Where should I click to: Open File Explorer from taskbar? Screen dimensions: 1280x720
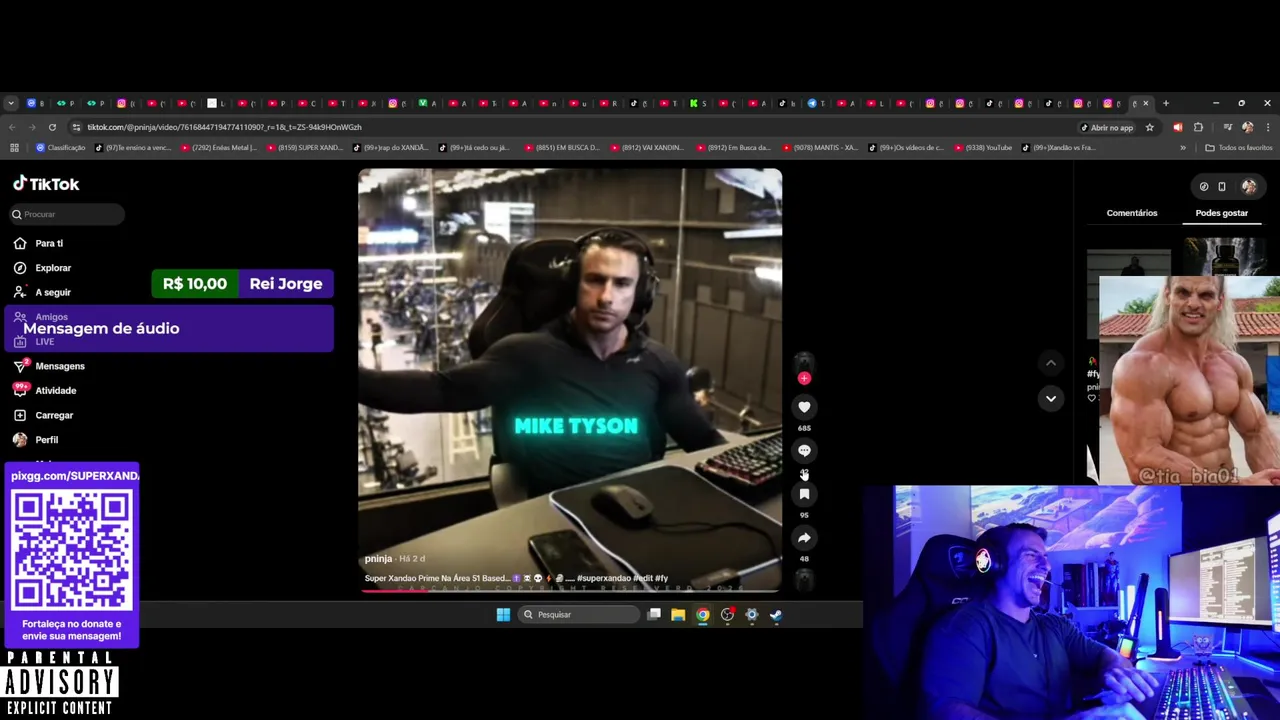tap(678, 615)
